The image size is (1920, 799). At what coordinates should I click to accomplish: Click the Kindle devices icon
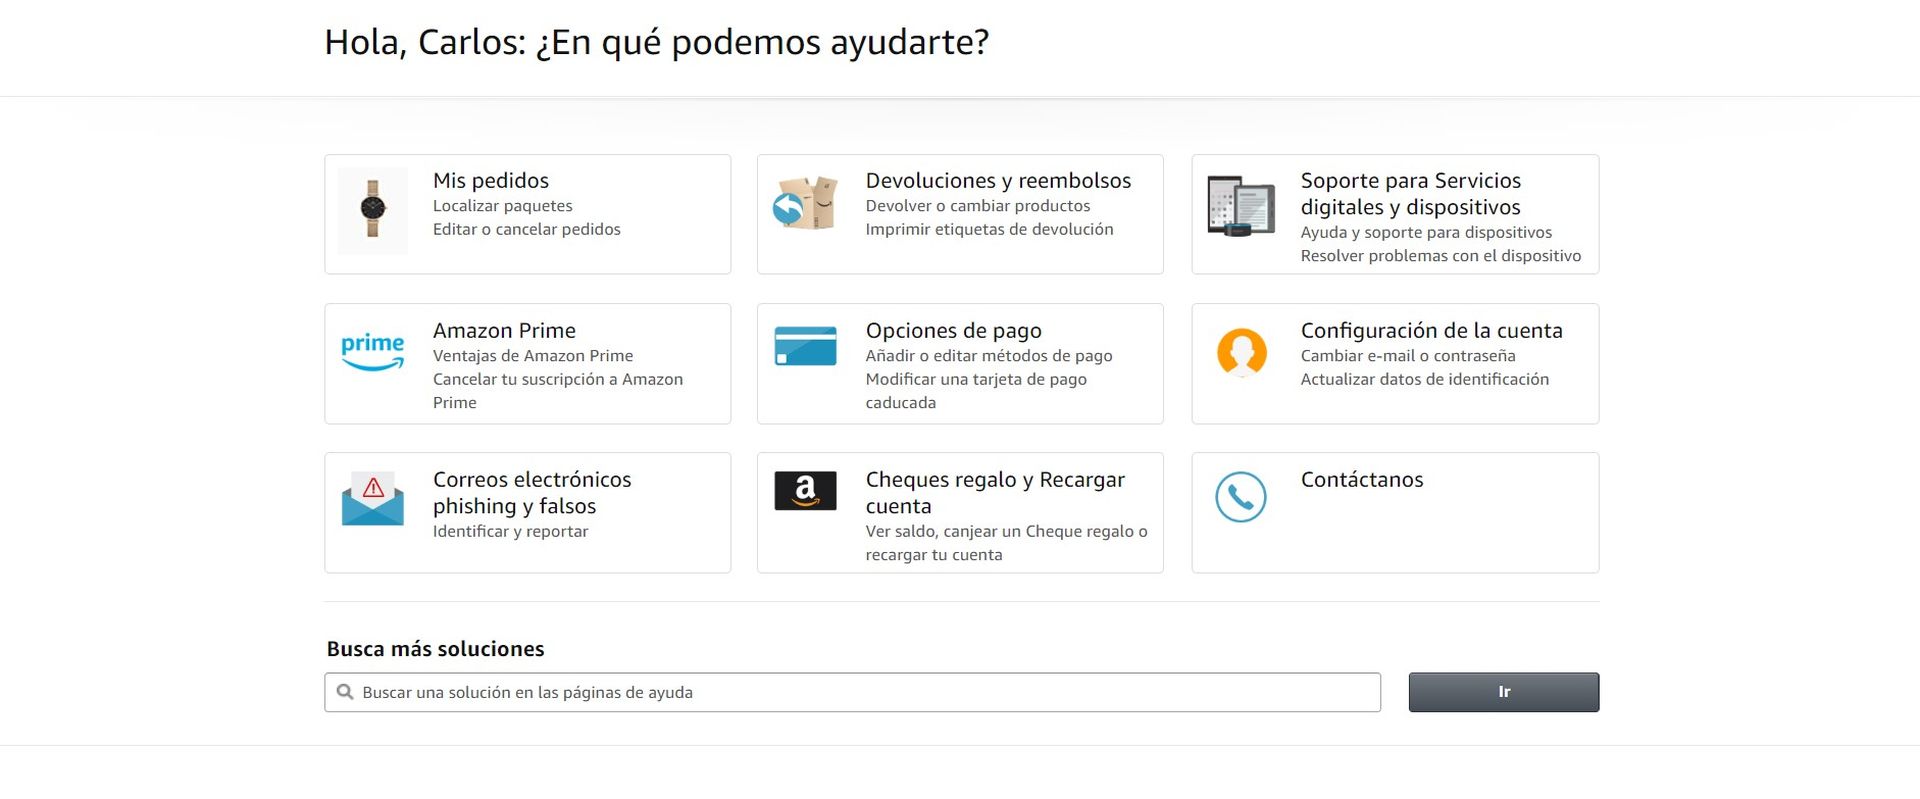click(1241, 205)
